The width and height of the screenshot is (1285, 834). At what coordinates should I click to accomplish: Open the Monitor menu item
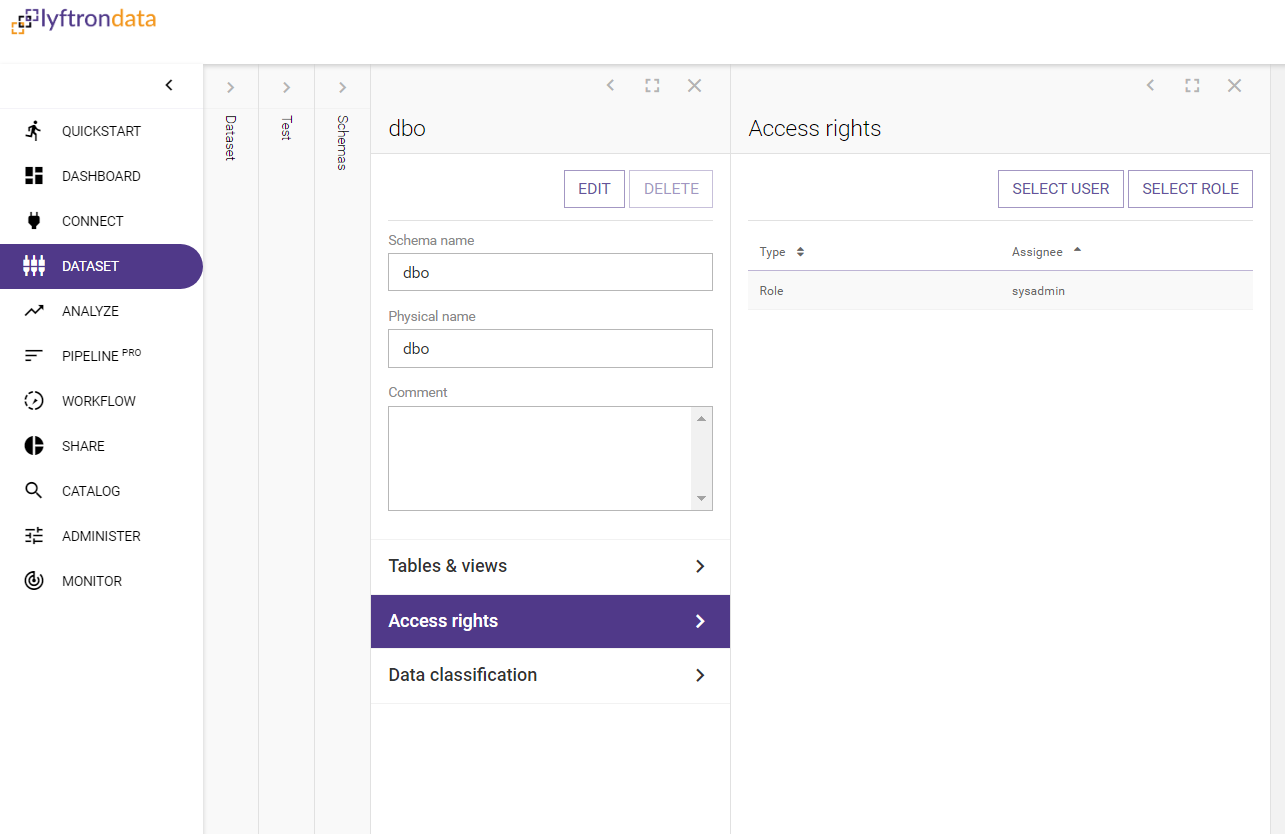[101, 581]
